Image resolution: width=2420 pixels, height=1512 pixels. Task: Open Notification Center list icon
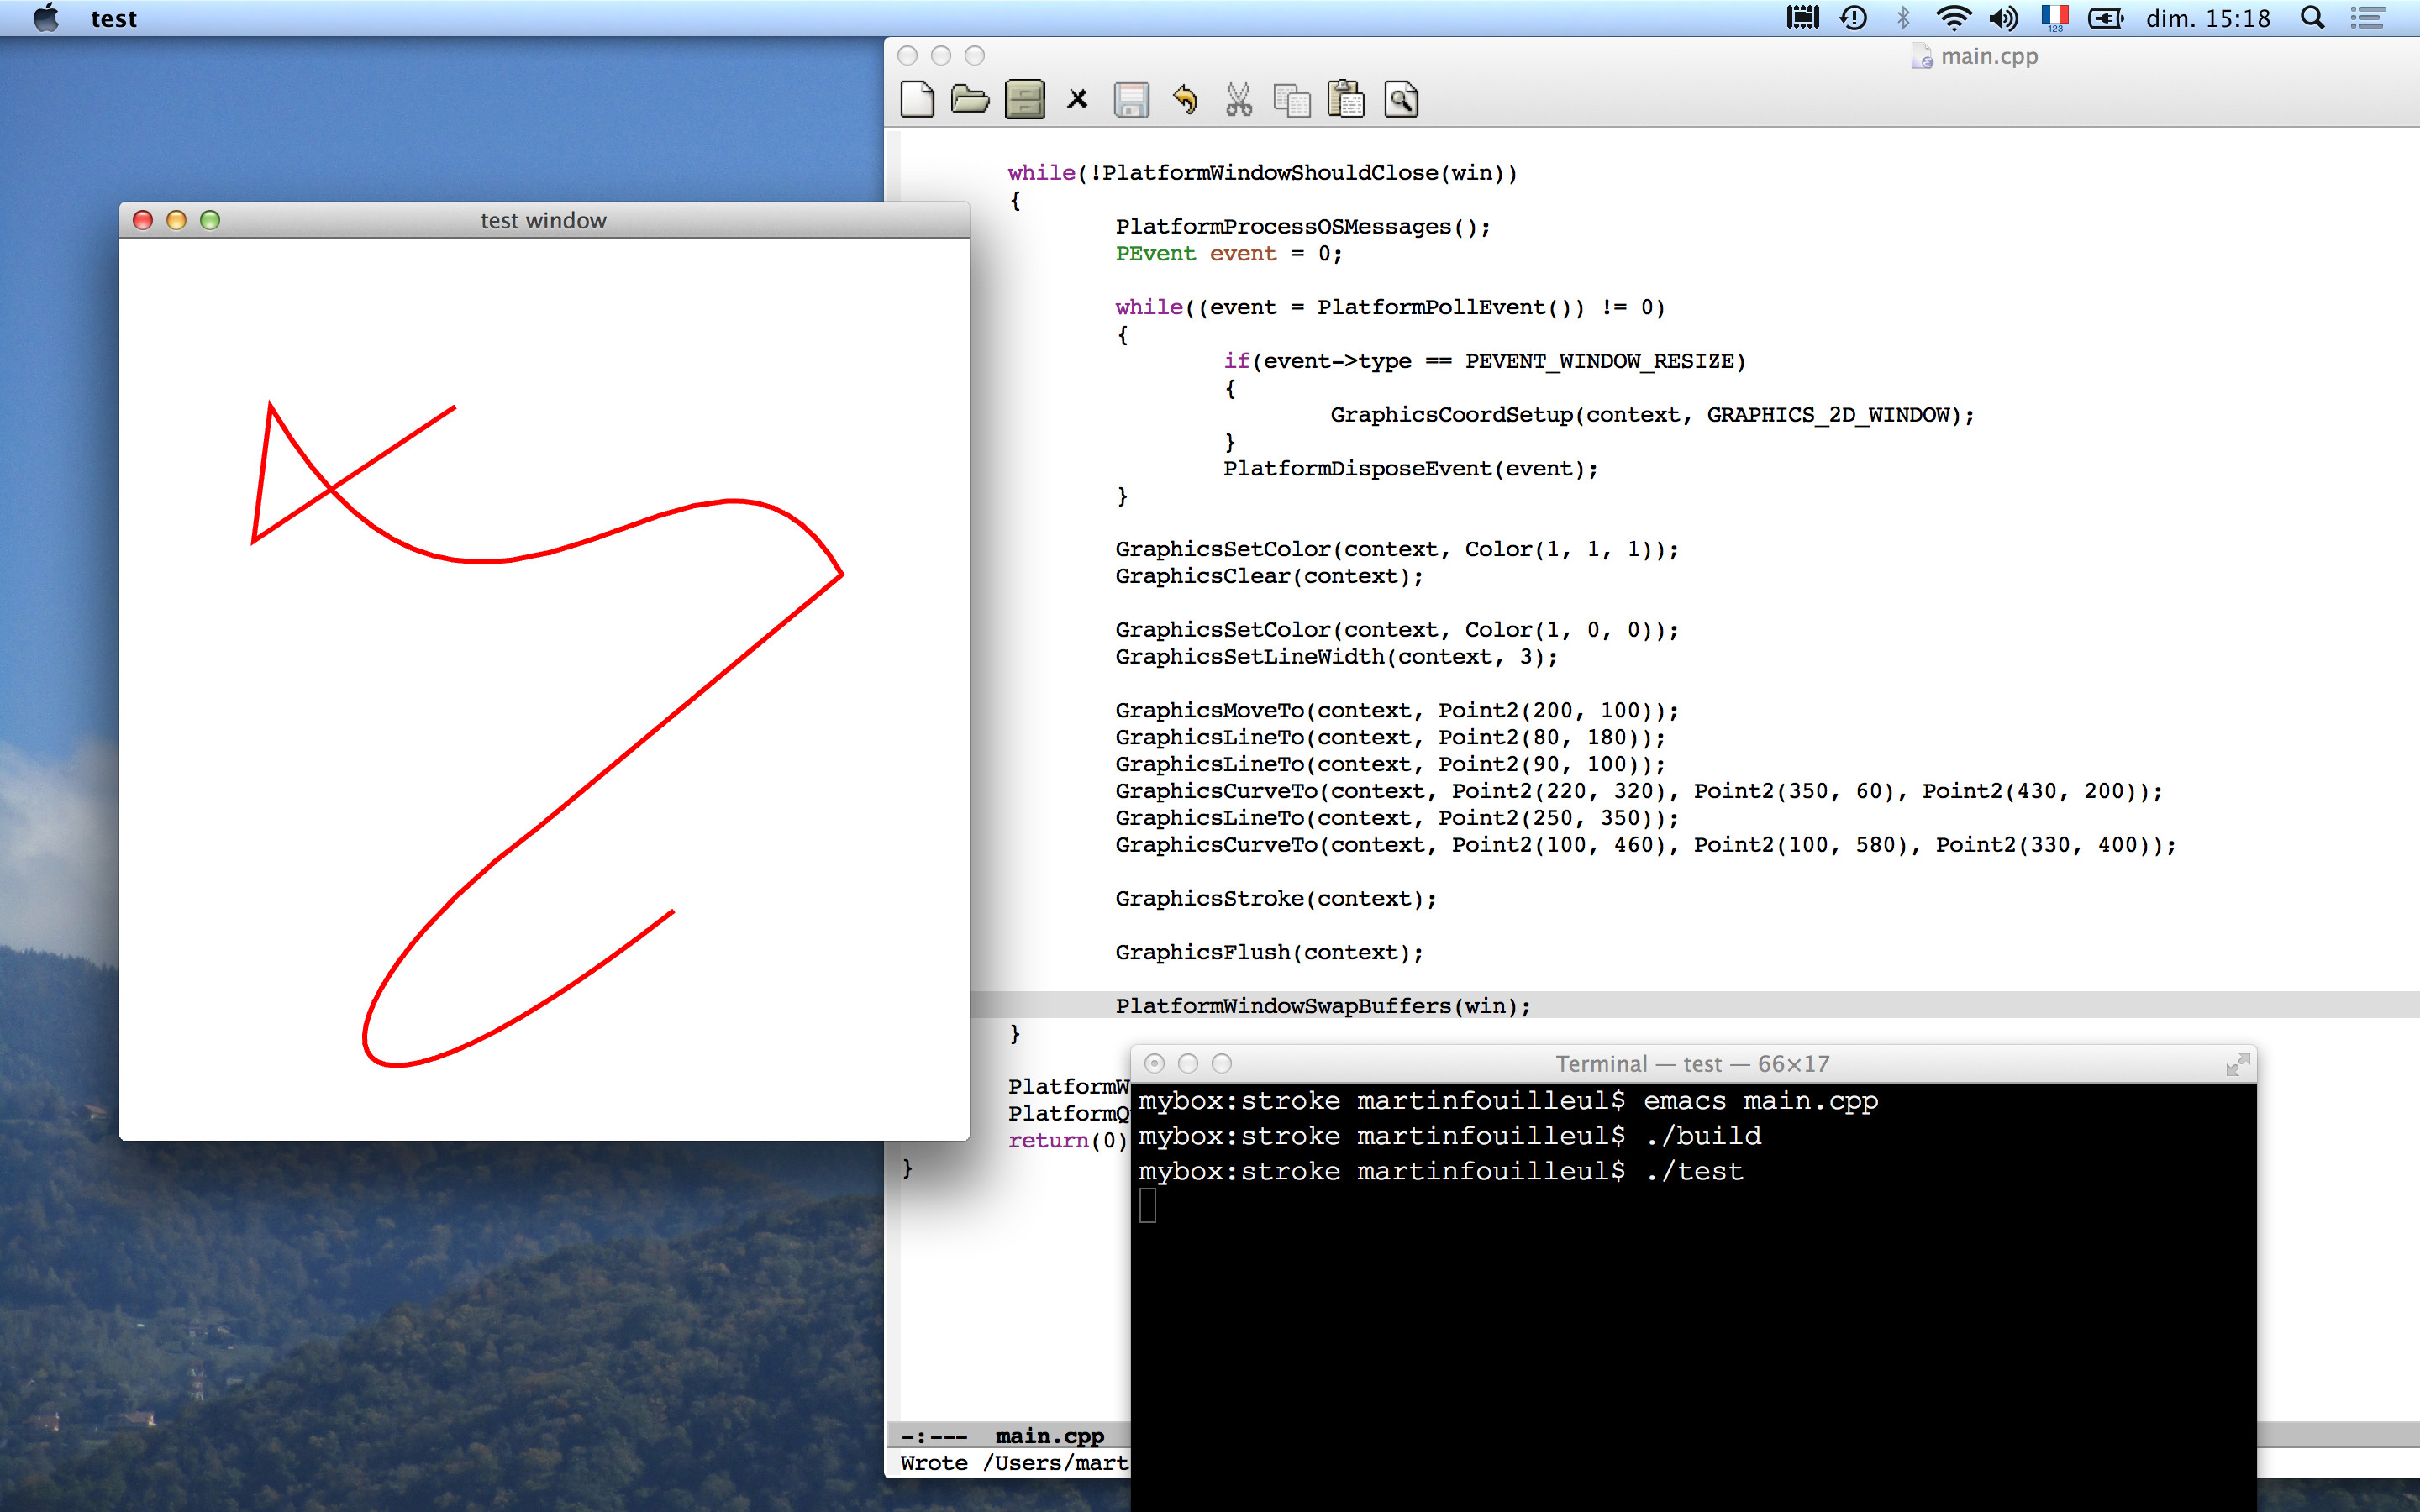point(2368,18)
